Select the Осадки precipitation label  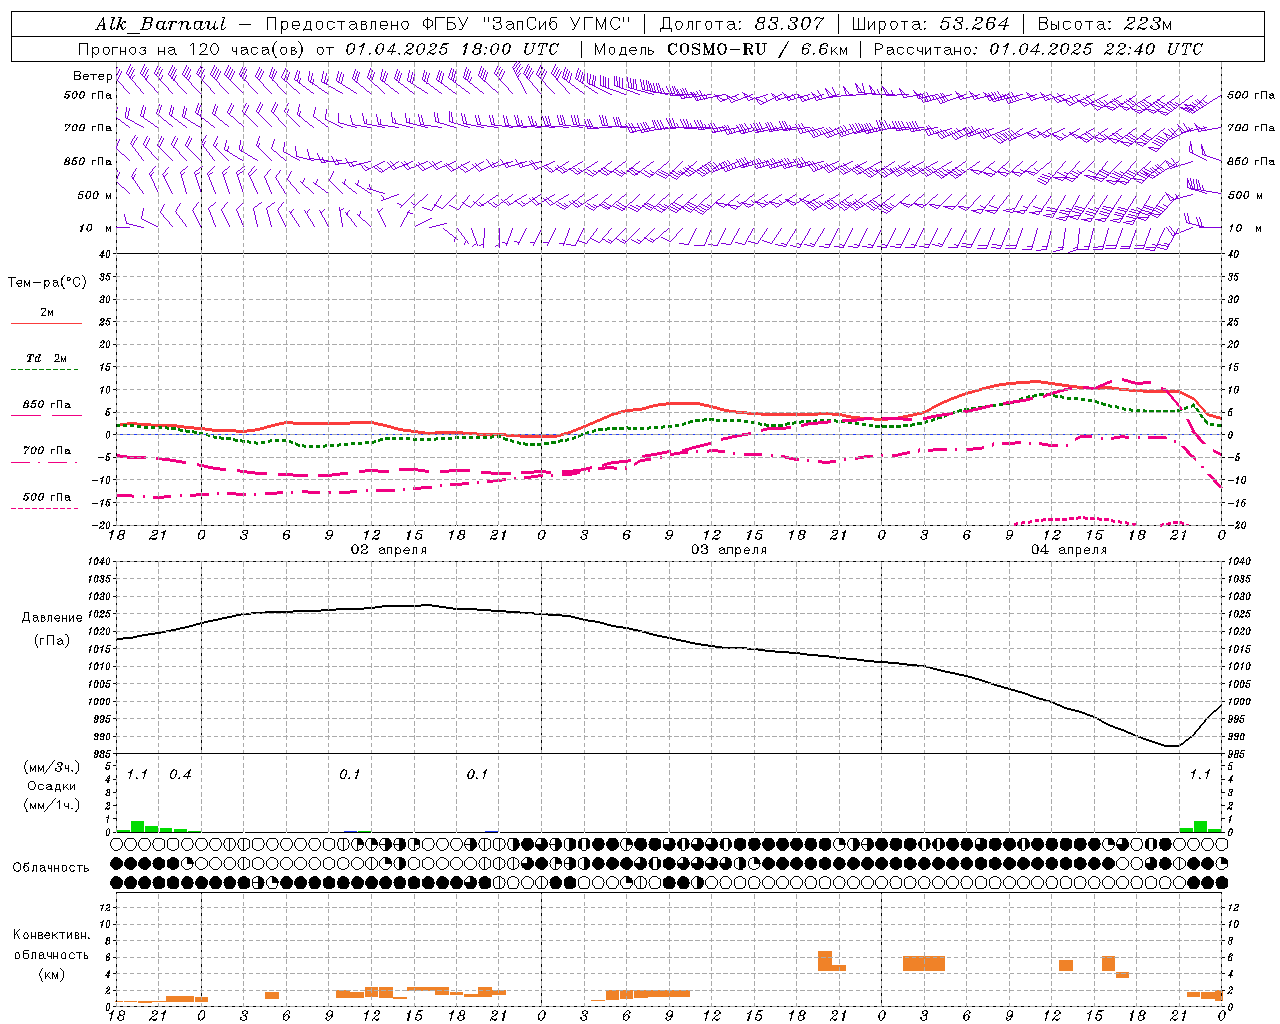(x=51, y=786)
